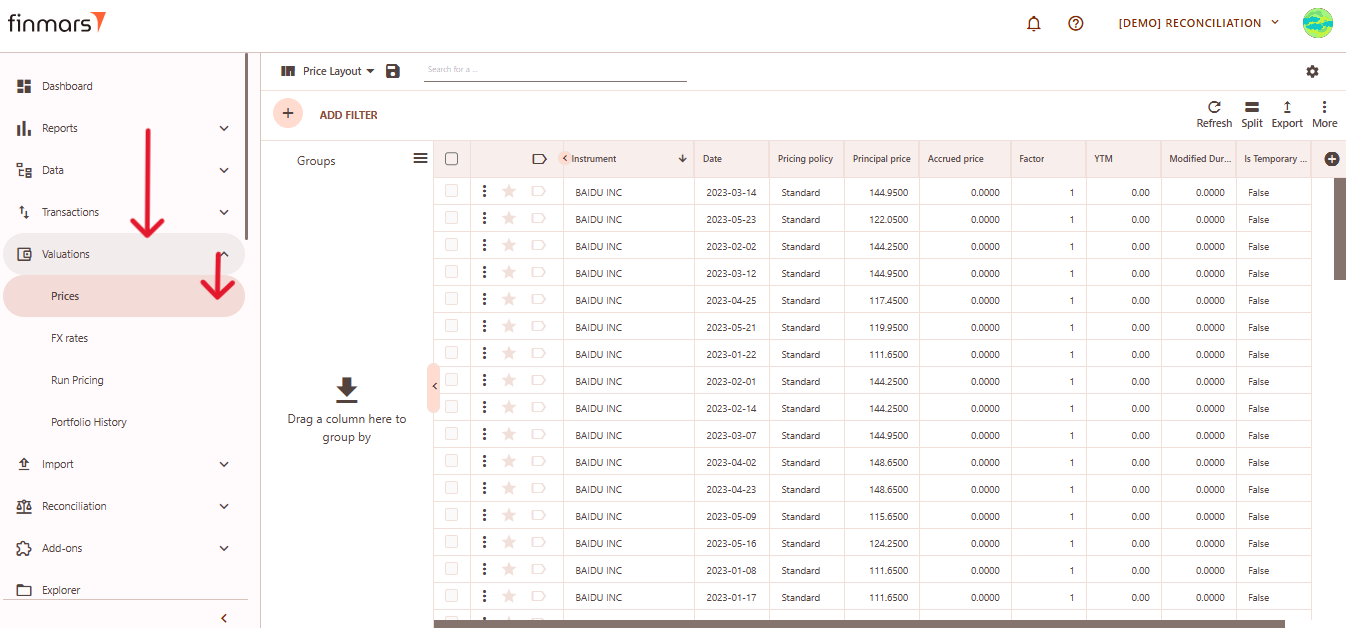Click the user avatar picture

tap(1318, 23)
